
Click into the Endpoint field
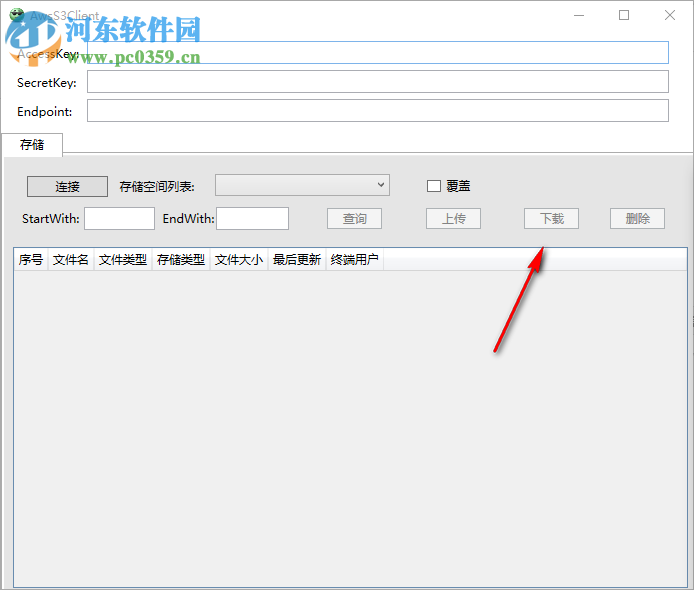point(378,111)
